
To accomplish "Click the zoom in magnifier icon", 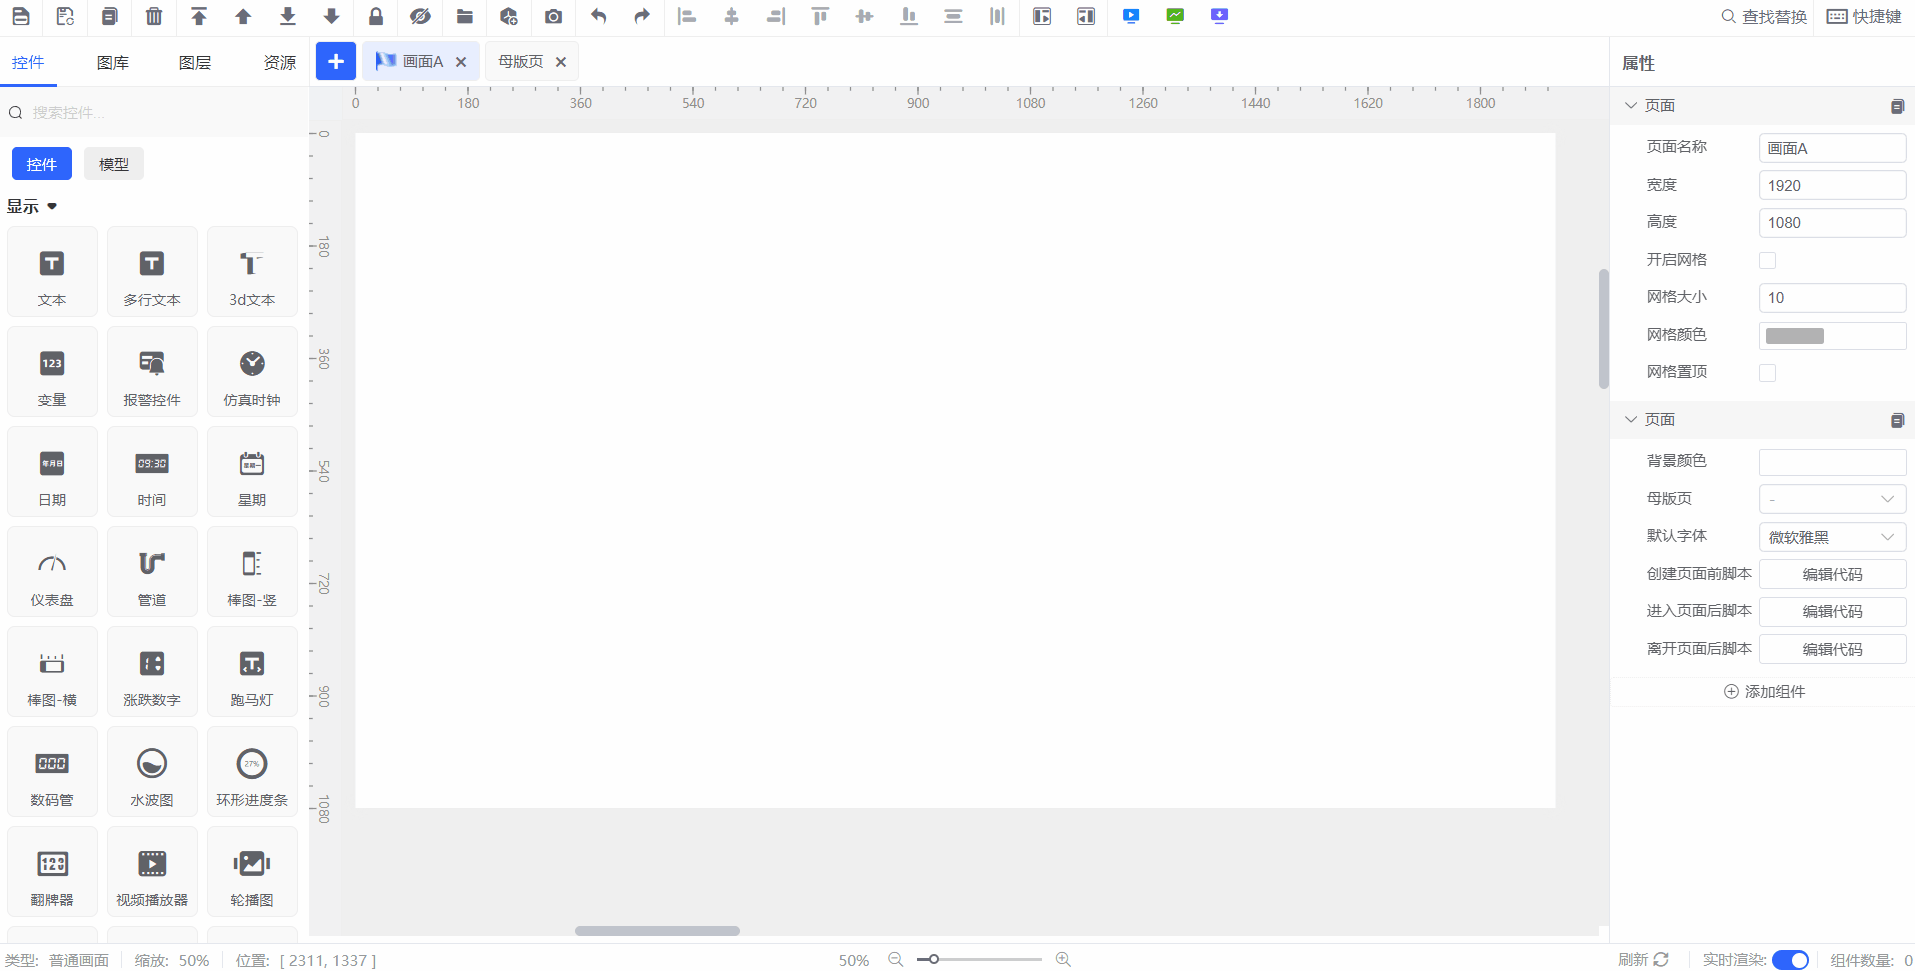I will point(1063,960).
